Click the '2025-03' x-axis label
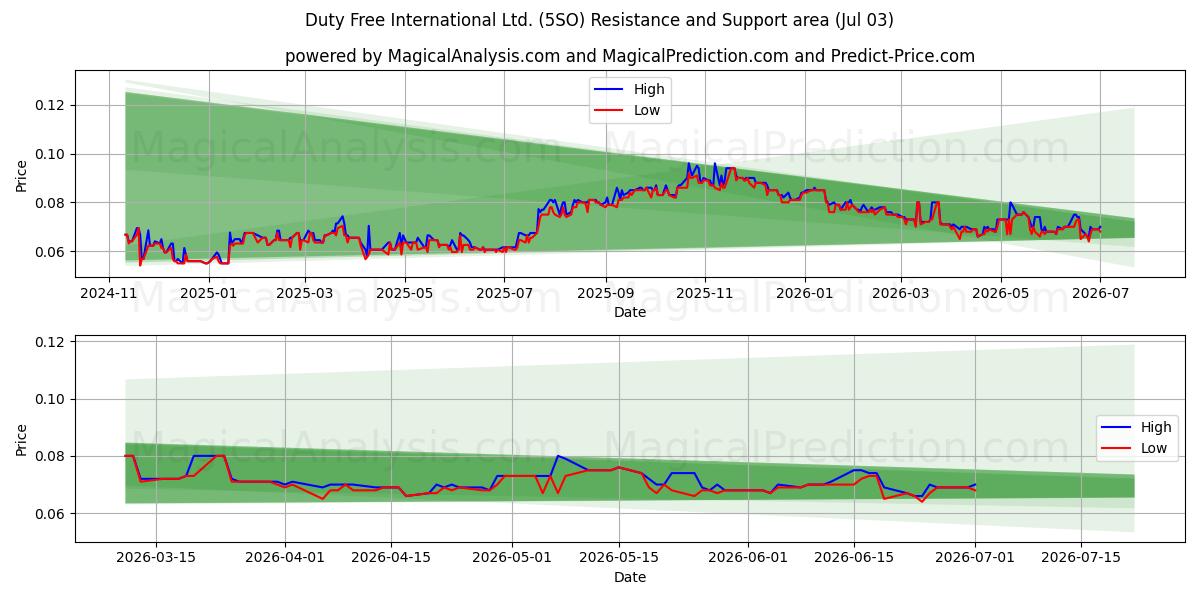The width and height of the screenshot is (1200, 600). tap(305, 293)
